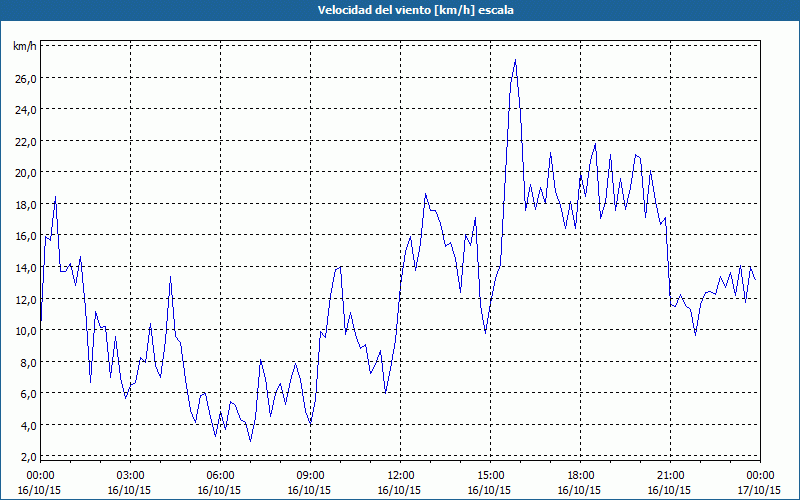Select the 24,0 y-axis value

(x=26, y=110)
